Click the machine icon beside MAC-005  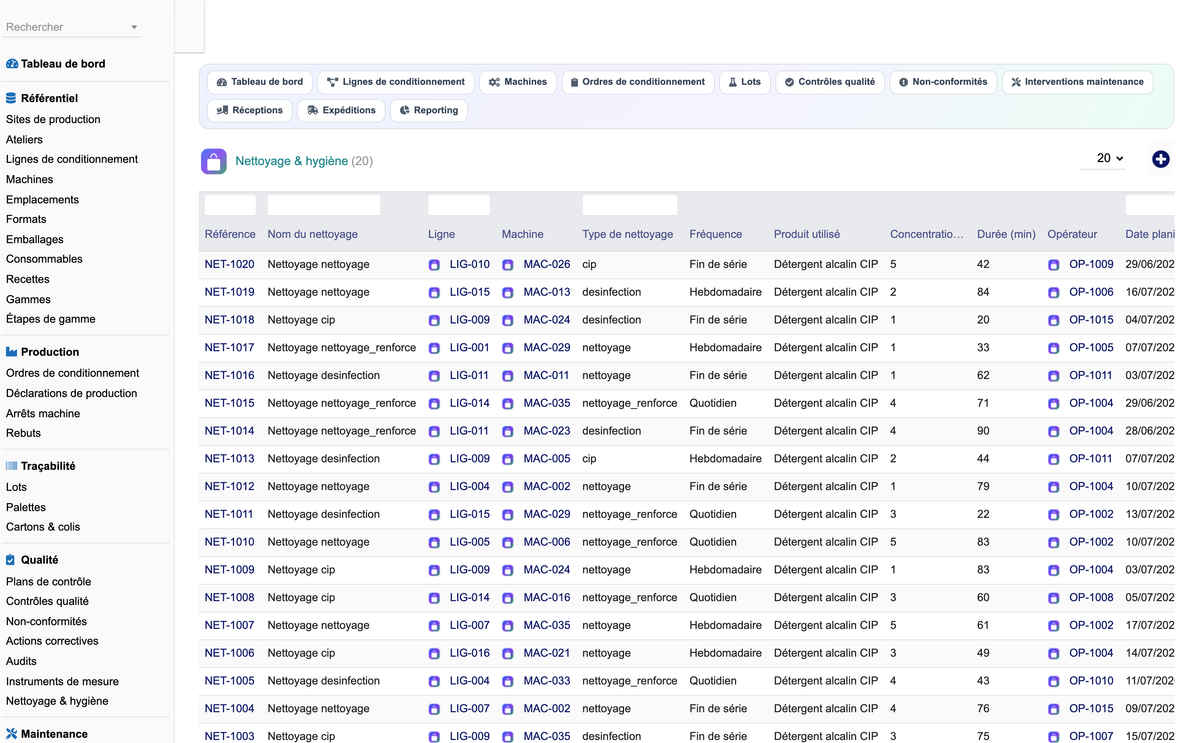508,459
